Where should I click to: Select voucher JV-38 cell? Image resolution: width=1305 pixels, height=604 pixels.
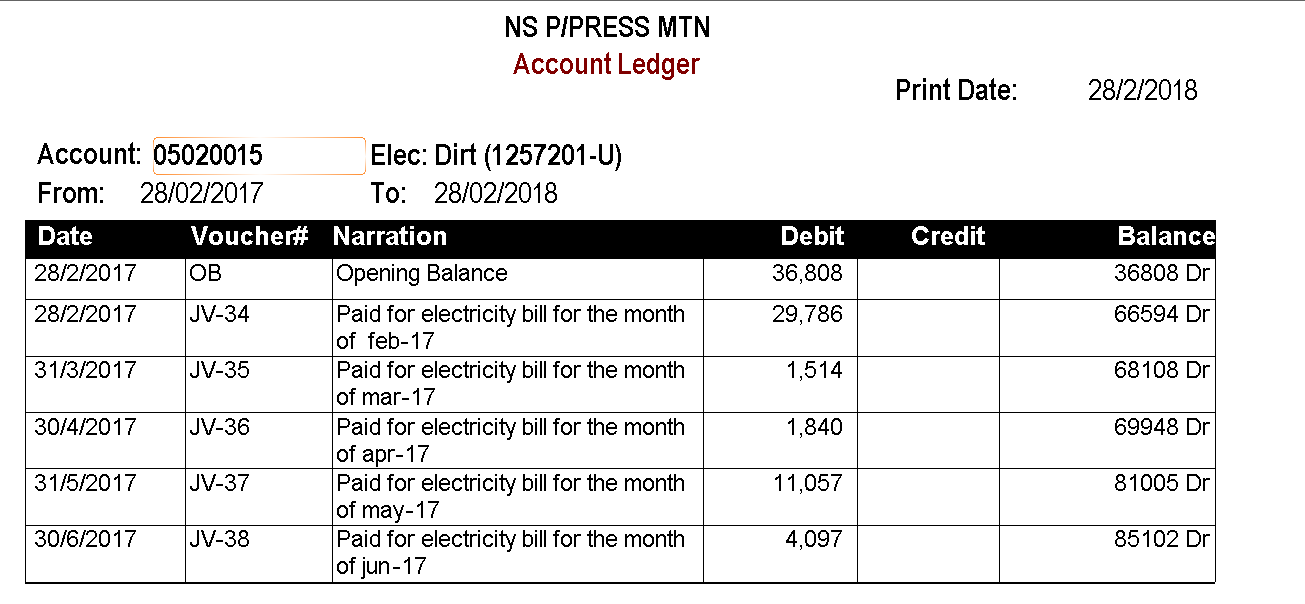point(219,540)
